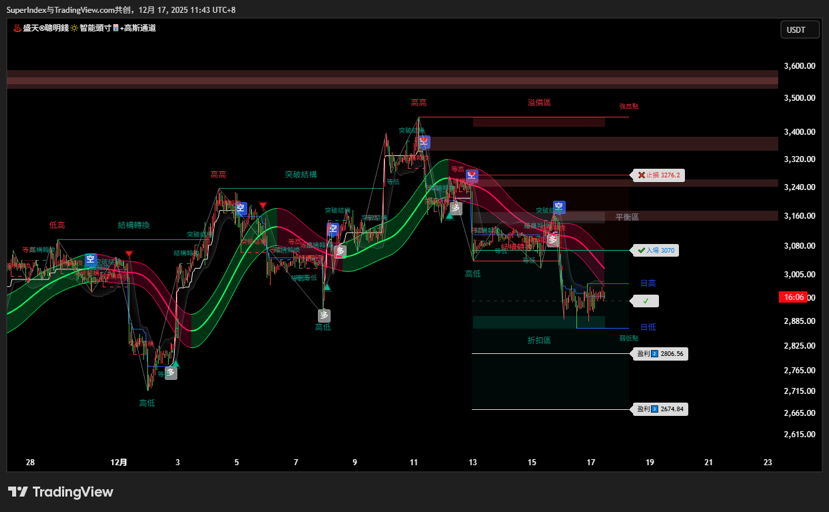Image resolution: width=829 pixels, height=512 pixels.
Task: Click the TradingView logo
Action: coord(60,492)
